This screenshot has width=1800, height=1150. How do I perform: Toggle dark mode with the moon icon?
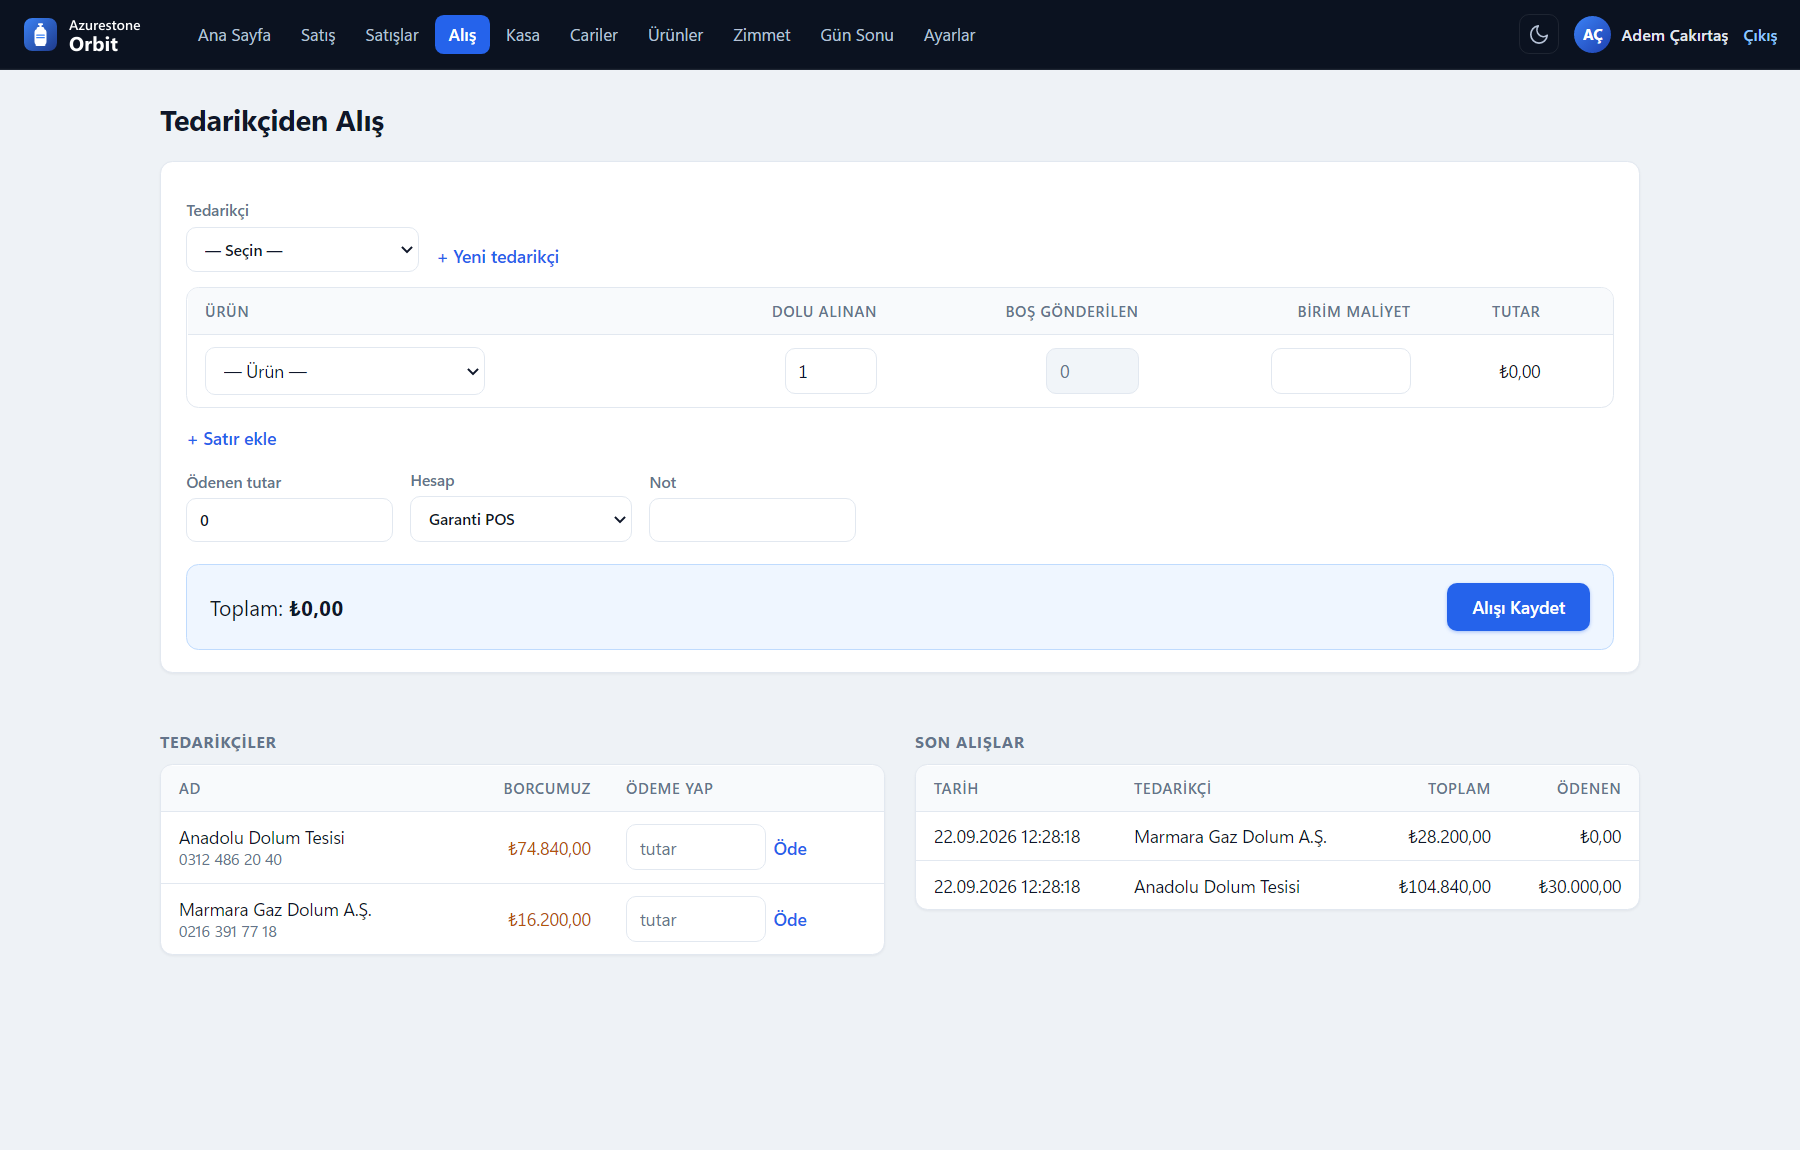pos(1539,35)
